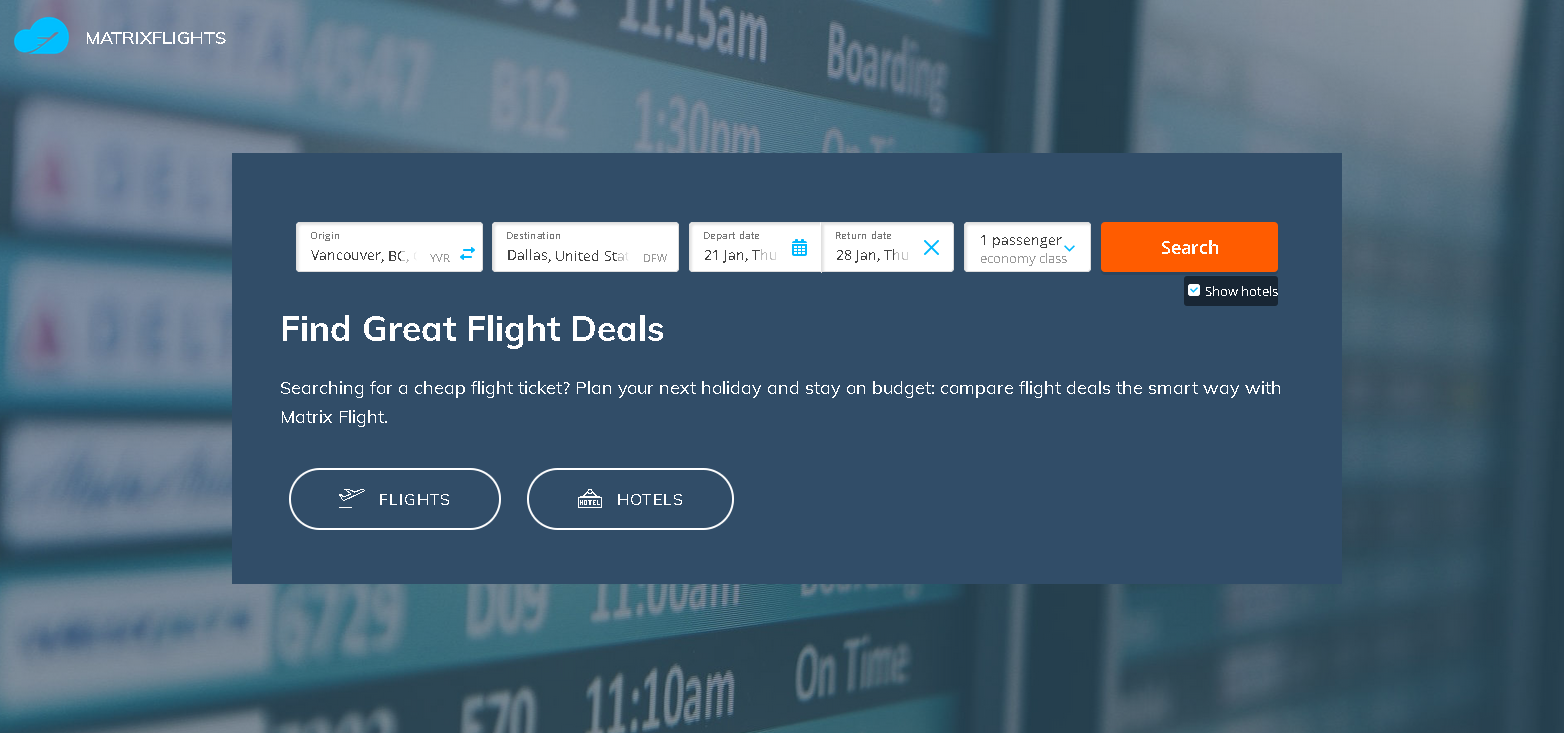Open the 1 passenger economy class selector

(x=1020, y=247)
